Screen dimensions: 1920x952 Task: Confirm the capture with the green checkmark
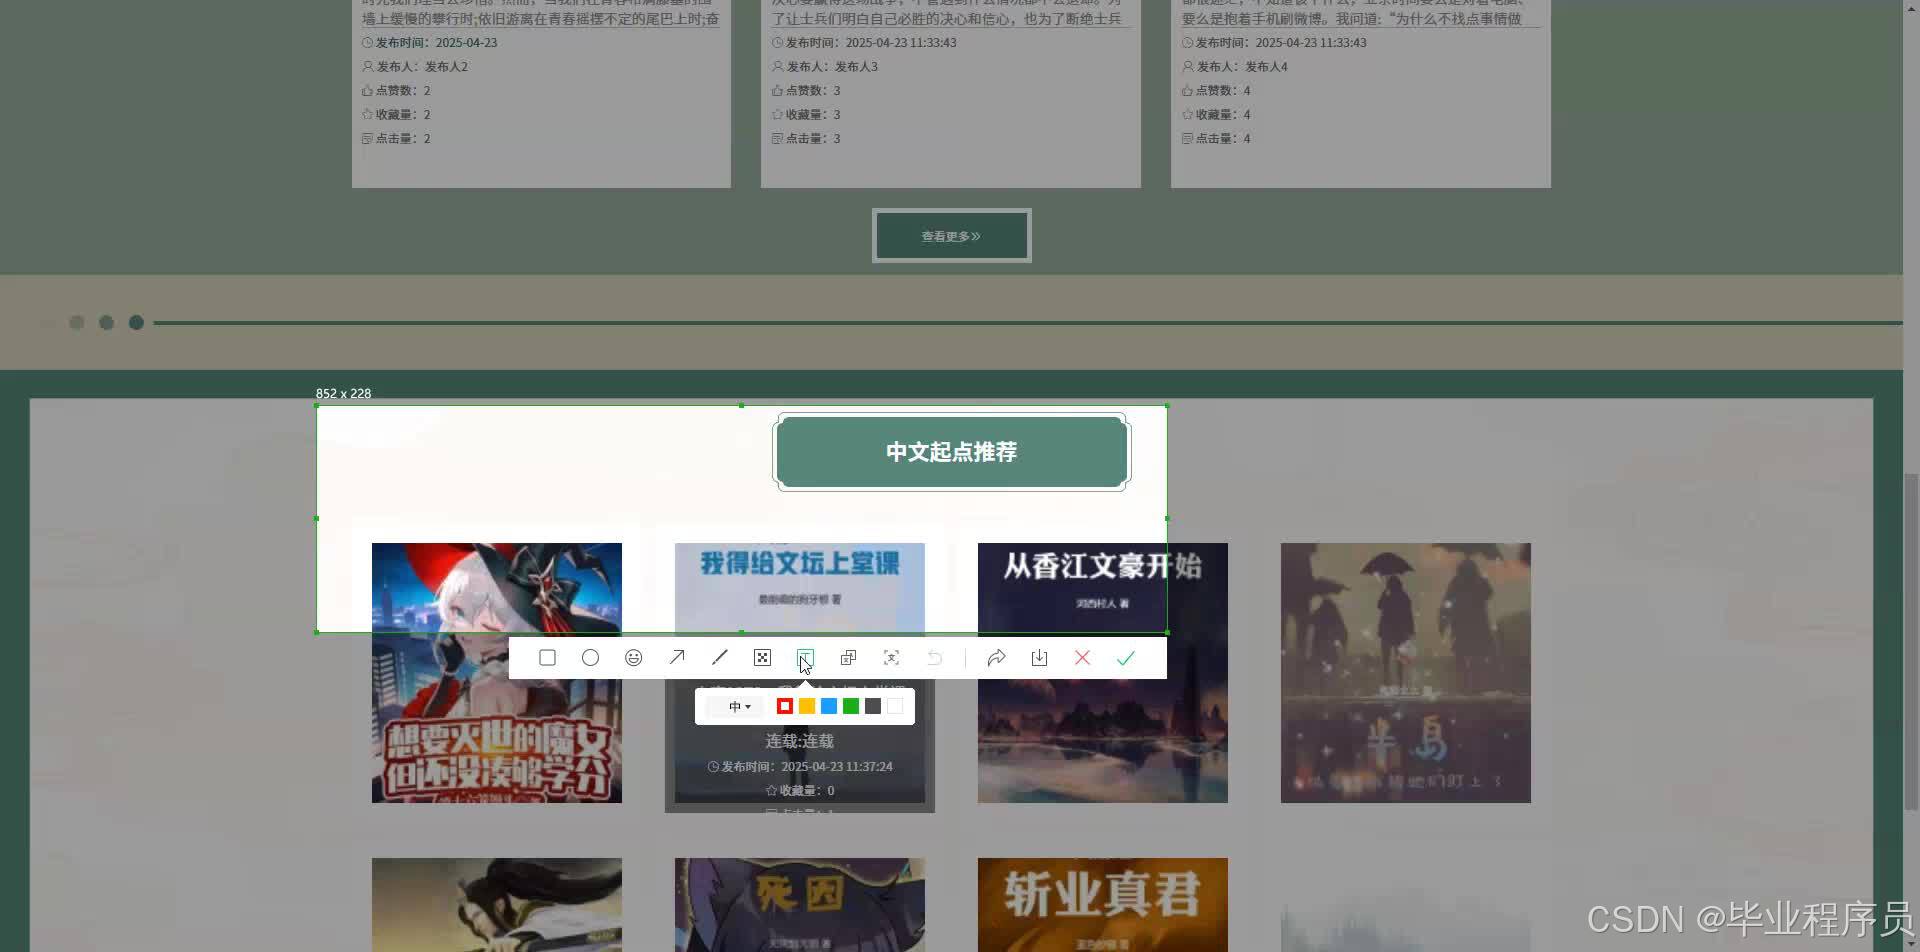click(1126, 657)
